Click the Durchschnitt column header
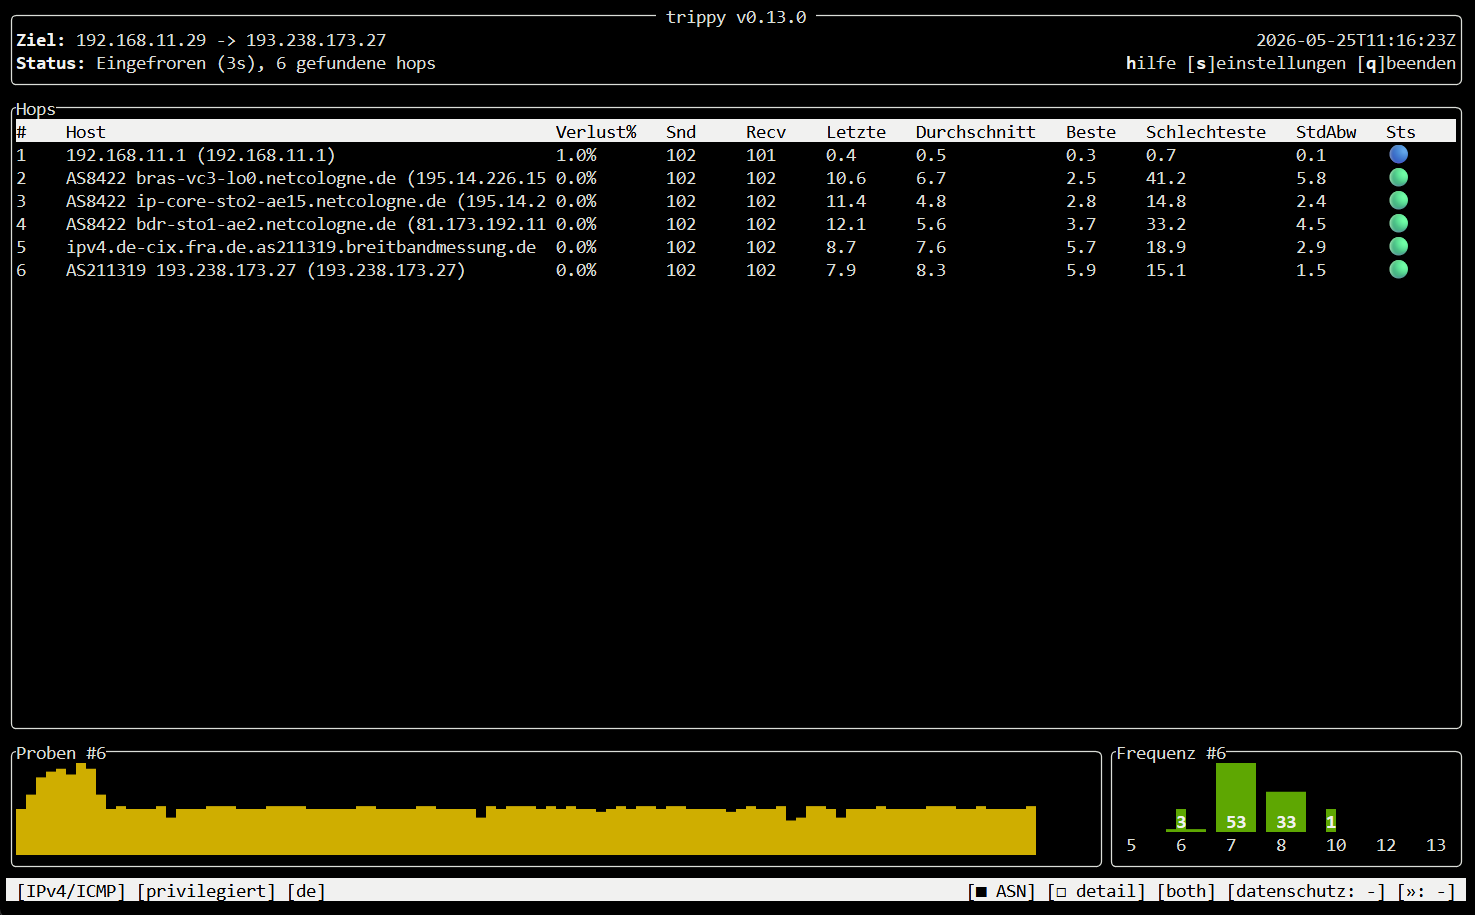Screen dimensions: 1475x915 (976, 132)
